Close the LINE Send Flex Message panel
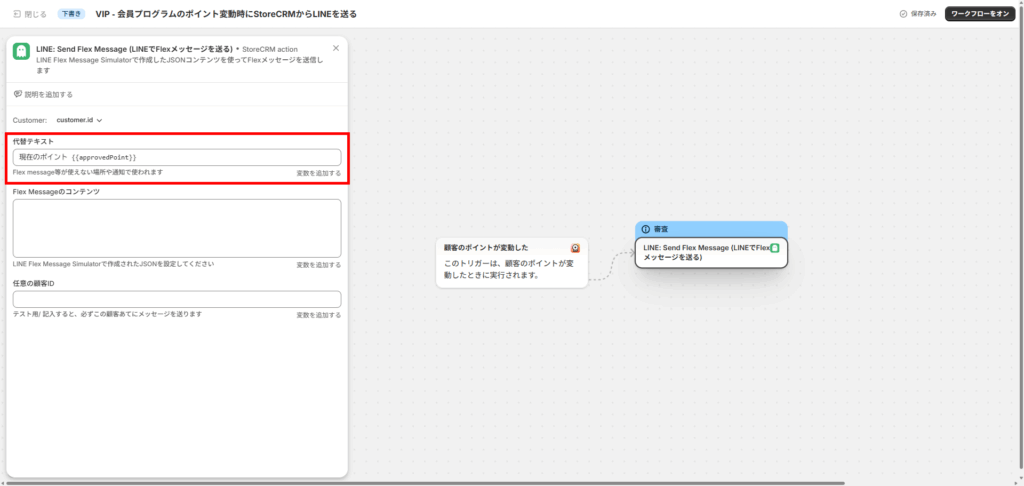The height and width of the screenshot is (486, 1024). tap(335, 48)
